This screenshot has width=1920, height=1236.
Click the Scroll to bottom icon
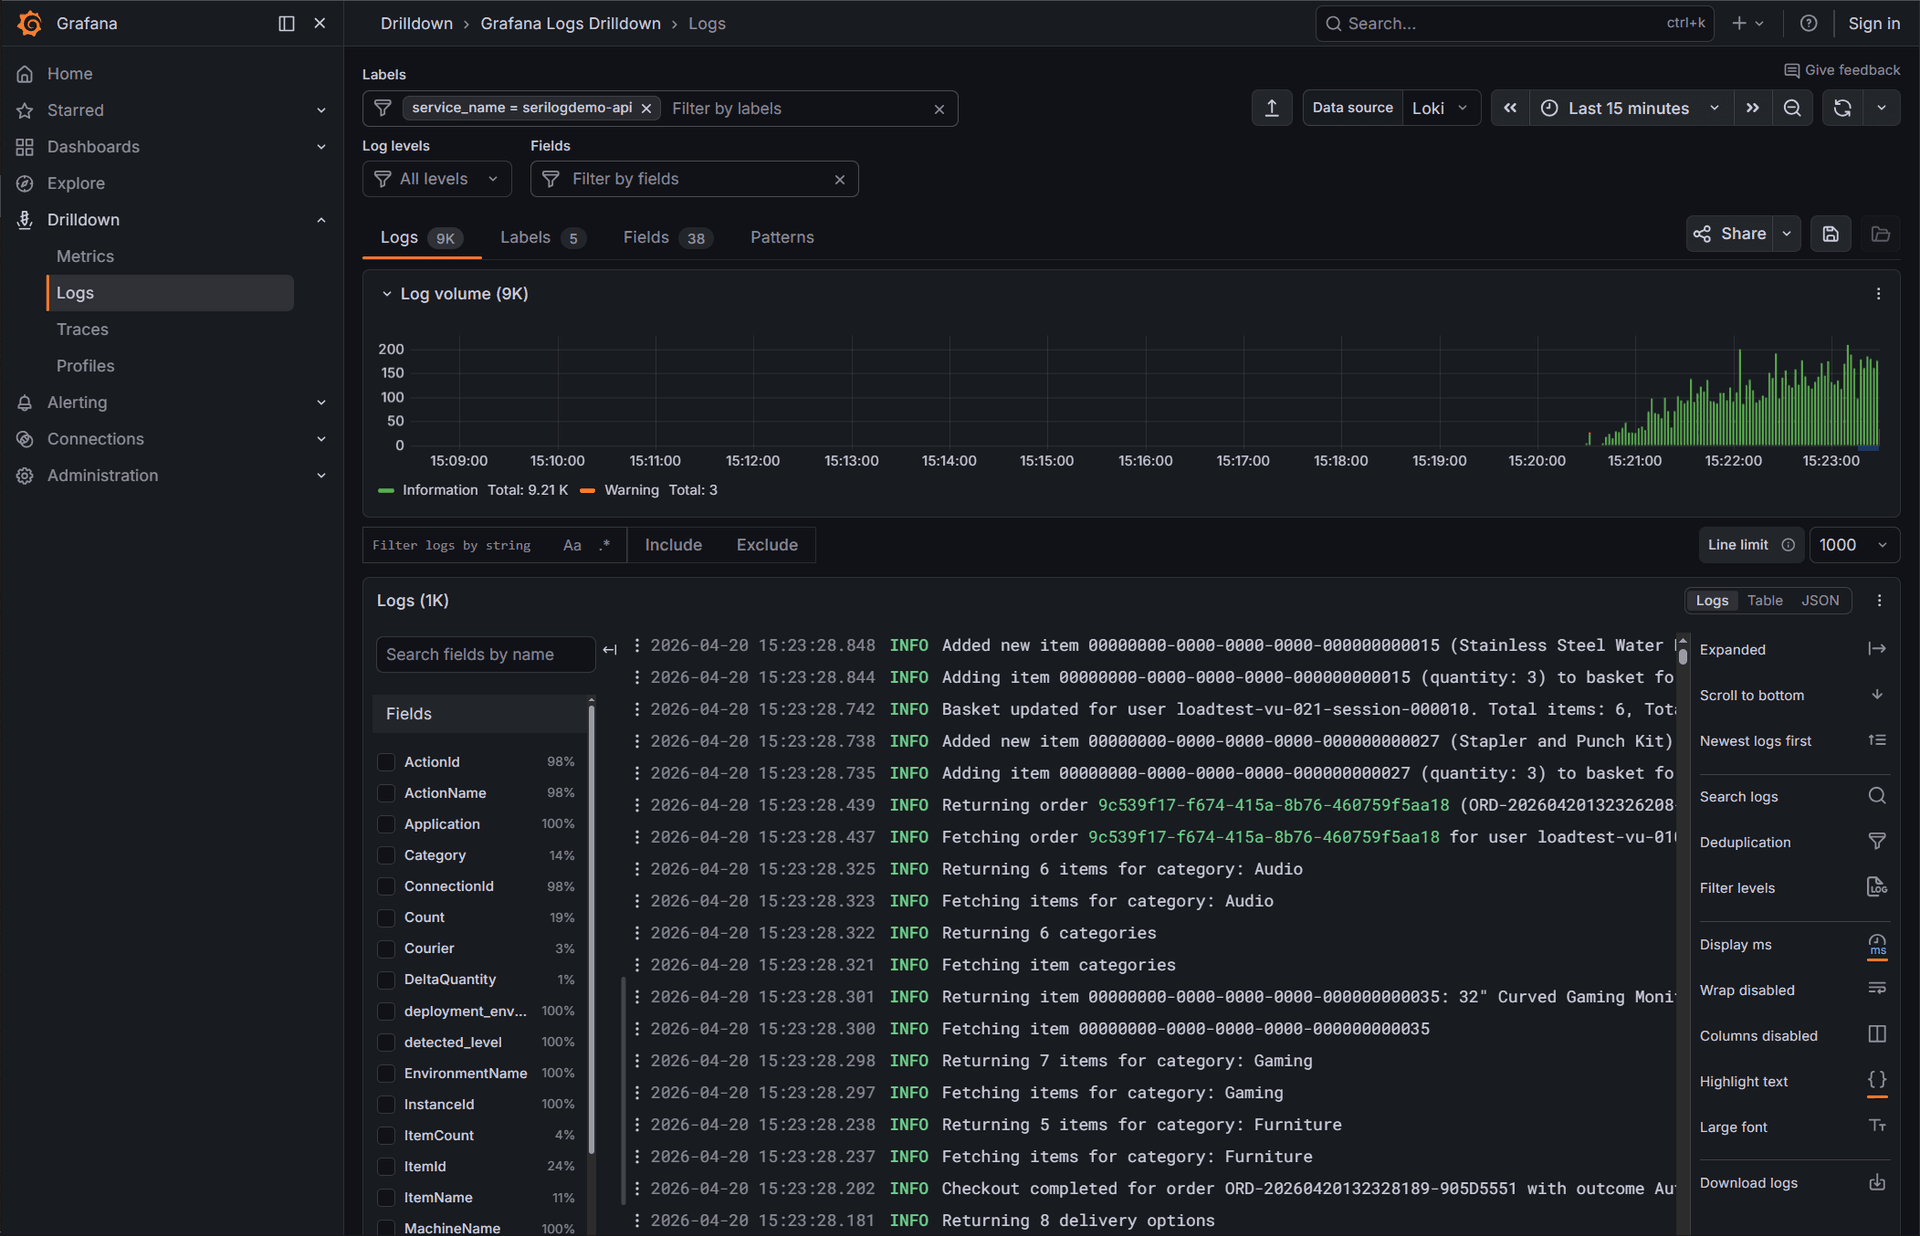pos(1877,694)
